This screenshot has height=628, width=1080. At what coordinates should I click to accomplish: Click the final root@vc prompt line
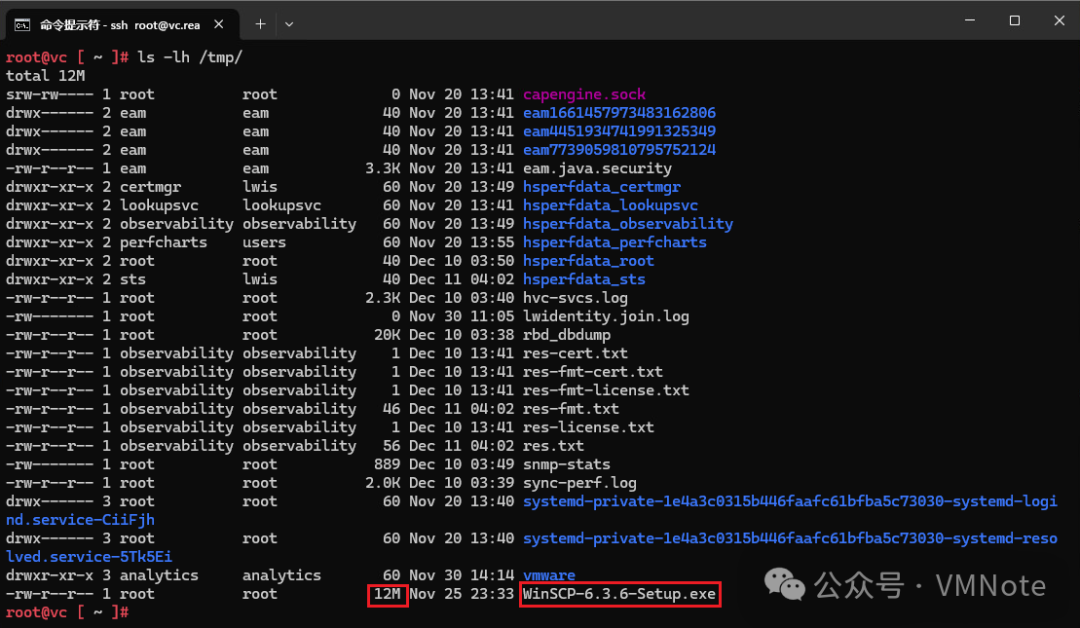coord(68,612)
